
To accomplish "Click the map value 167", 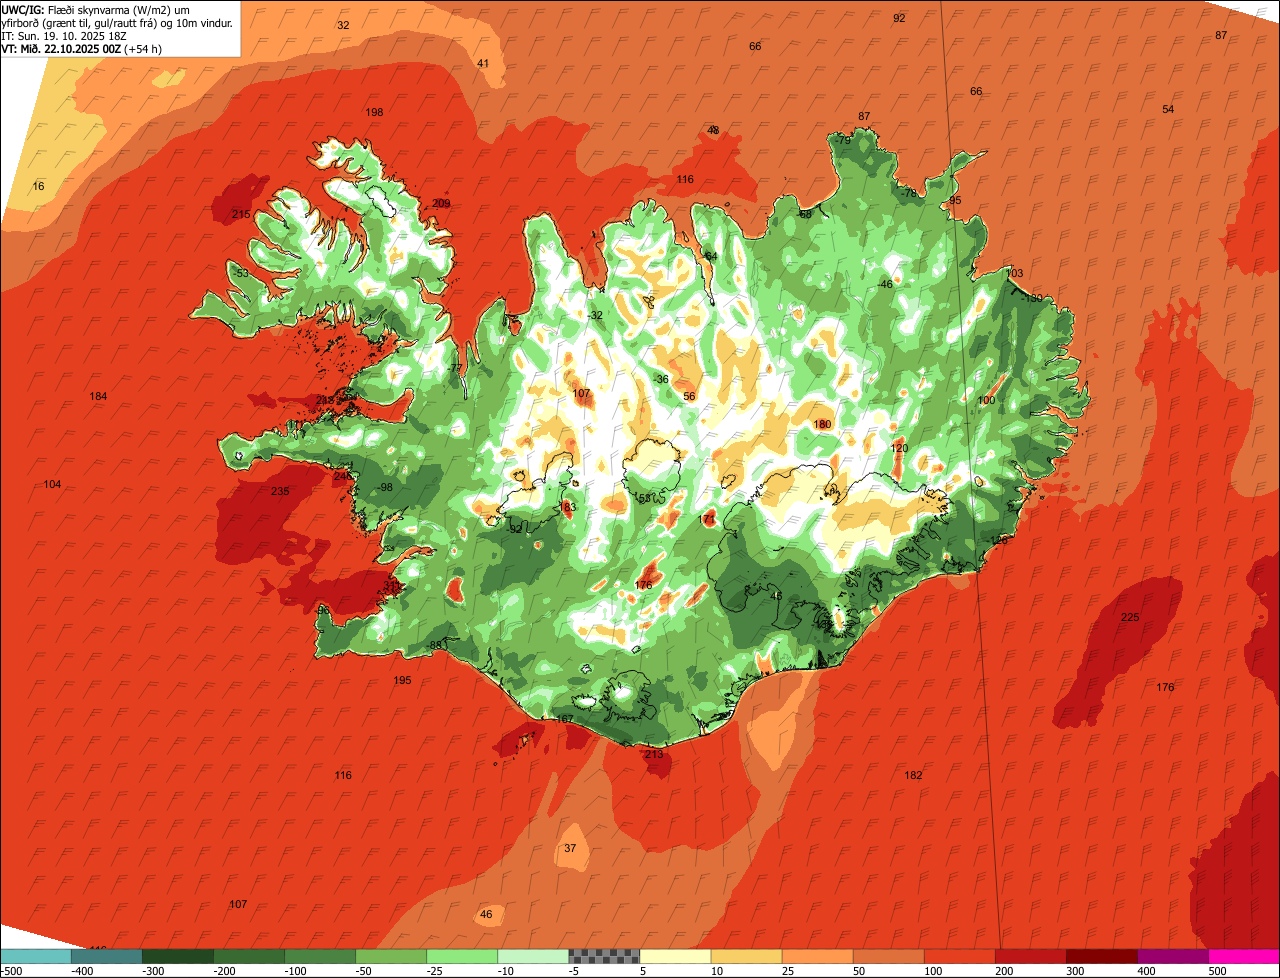I will pos(565,719).
